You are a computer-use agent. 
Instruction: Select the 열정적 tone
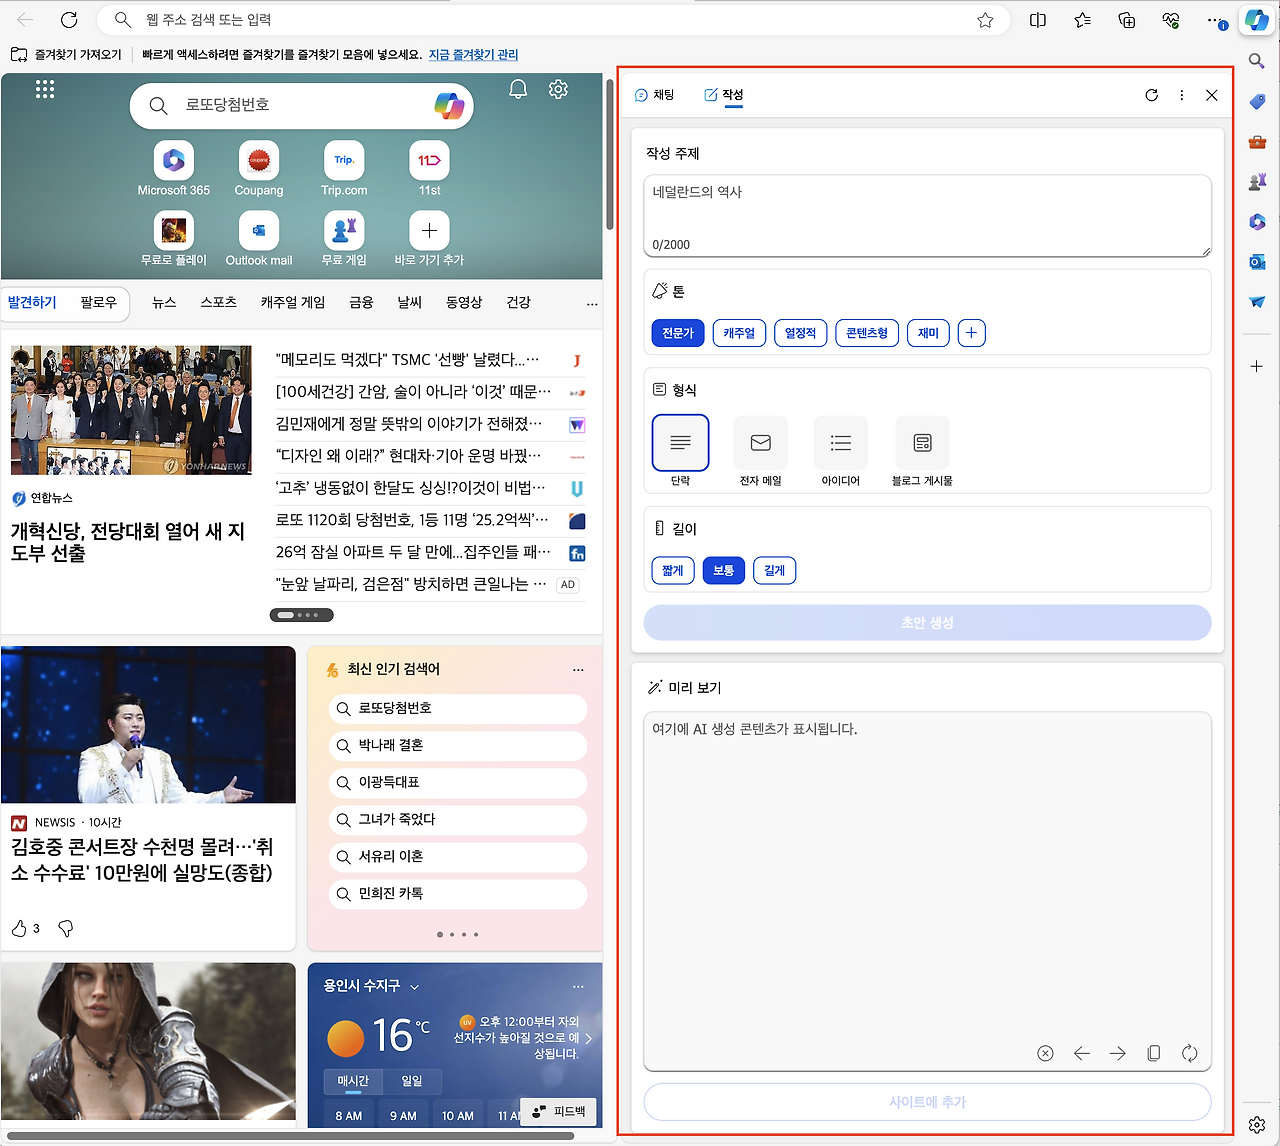800,333
